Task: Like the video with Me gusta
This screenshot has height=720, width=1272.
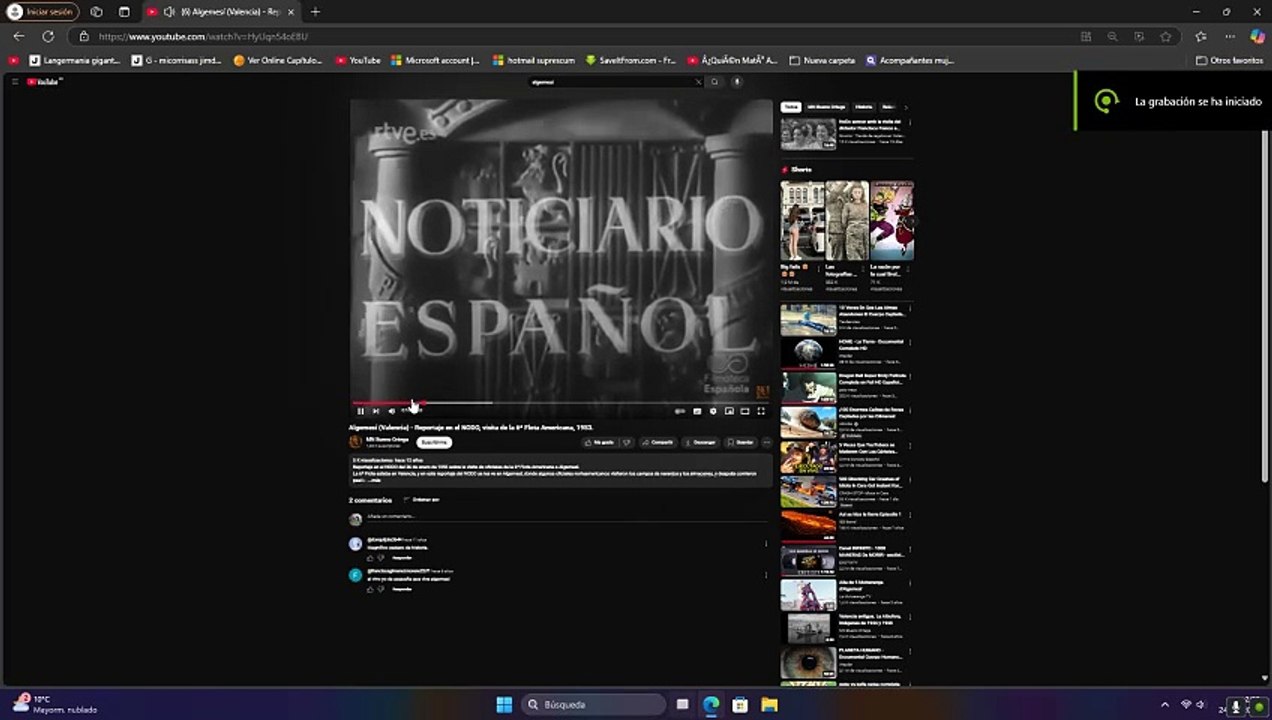Action: (x=600, y=442)
